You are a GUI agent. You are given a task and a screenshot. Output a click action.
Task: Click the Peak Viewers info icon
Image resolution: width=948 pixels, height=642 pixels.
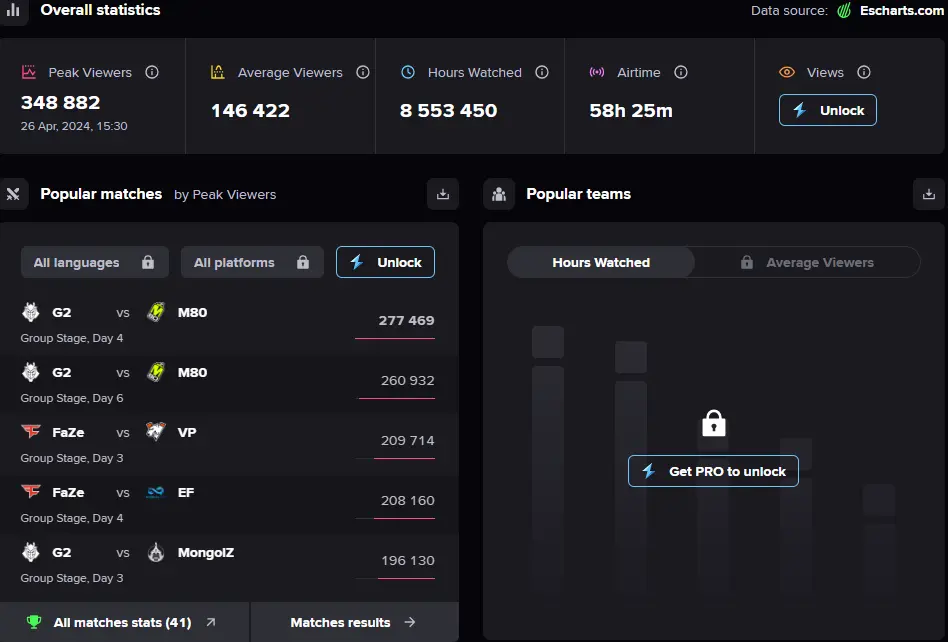[x=152, y=73]
